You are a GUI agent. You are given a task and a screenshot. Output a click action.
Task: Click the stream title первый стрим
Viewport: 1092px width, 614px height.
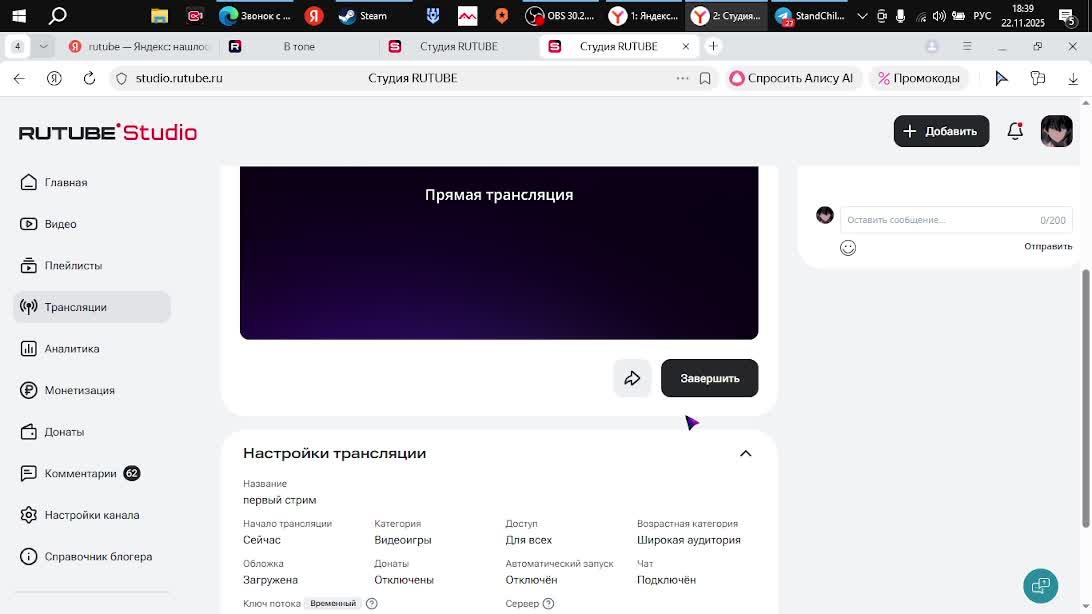tap(279, 500)
